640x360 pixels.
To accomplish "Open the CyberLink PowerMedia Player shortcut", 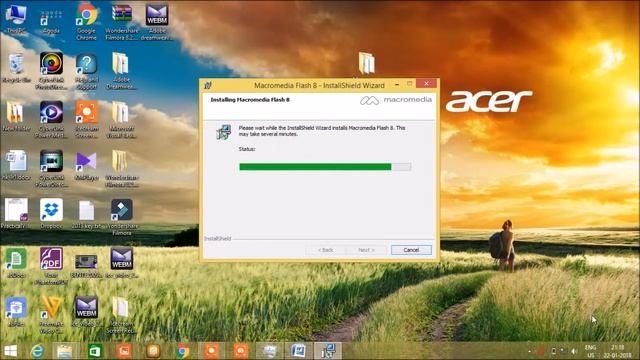I will (51, 120).
